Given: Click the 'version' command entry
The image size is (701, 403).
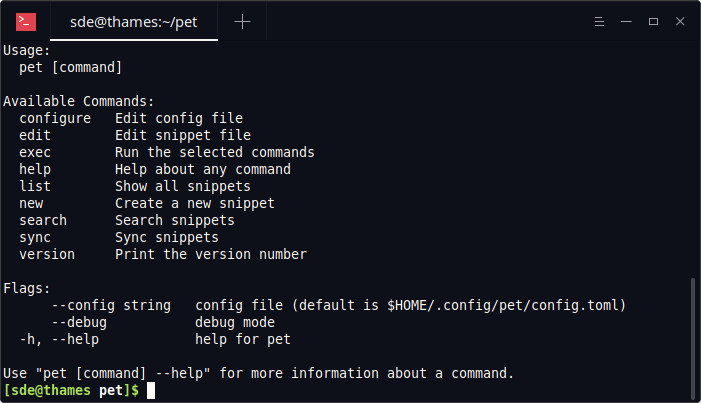Looking at the screenshot, I should tap(47, 255).
